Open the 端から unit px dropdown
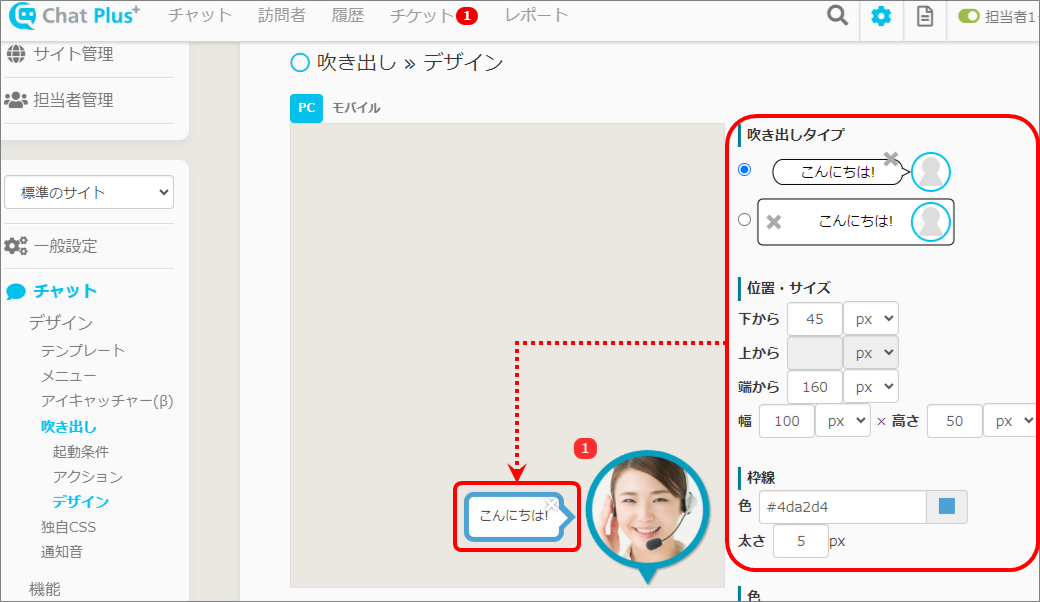 click(870, 386)
